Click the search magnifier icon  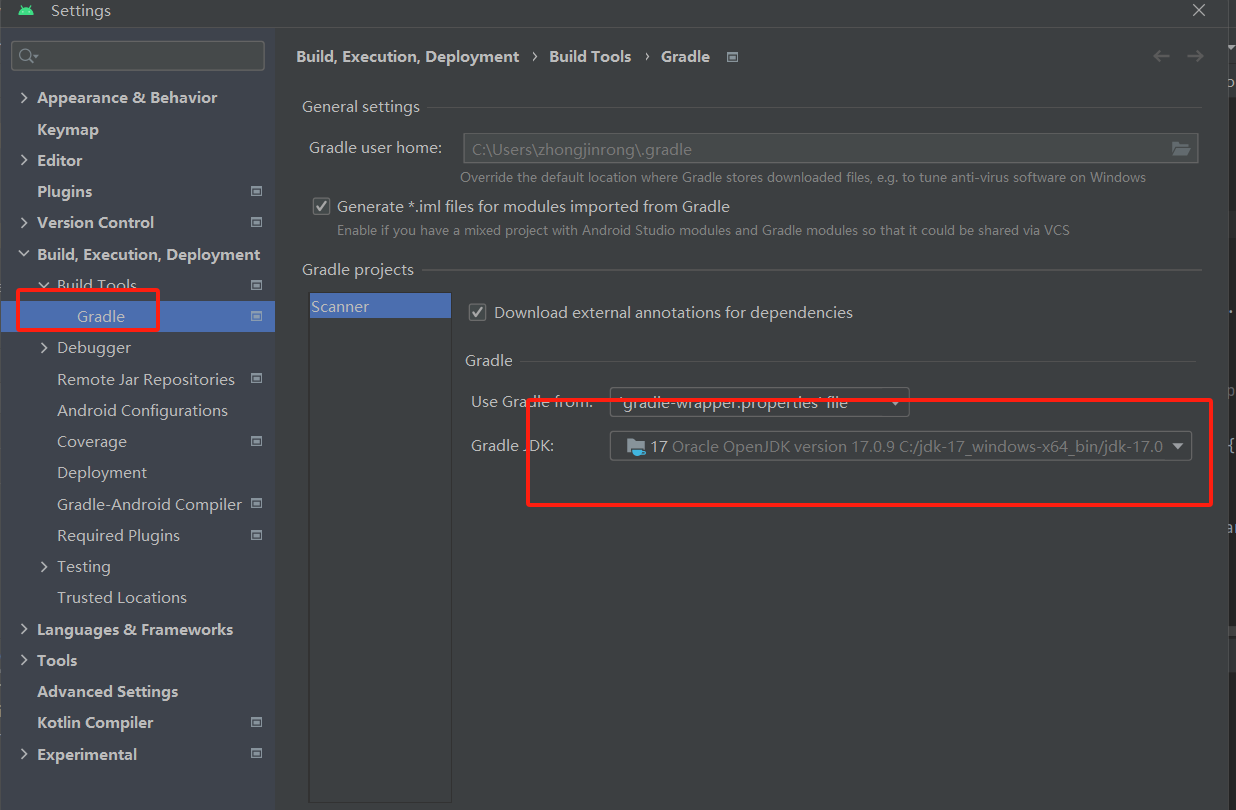pos(28,56)
